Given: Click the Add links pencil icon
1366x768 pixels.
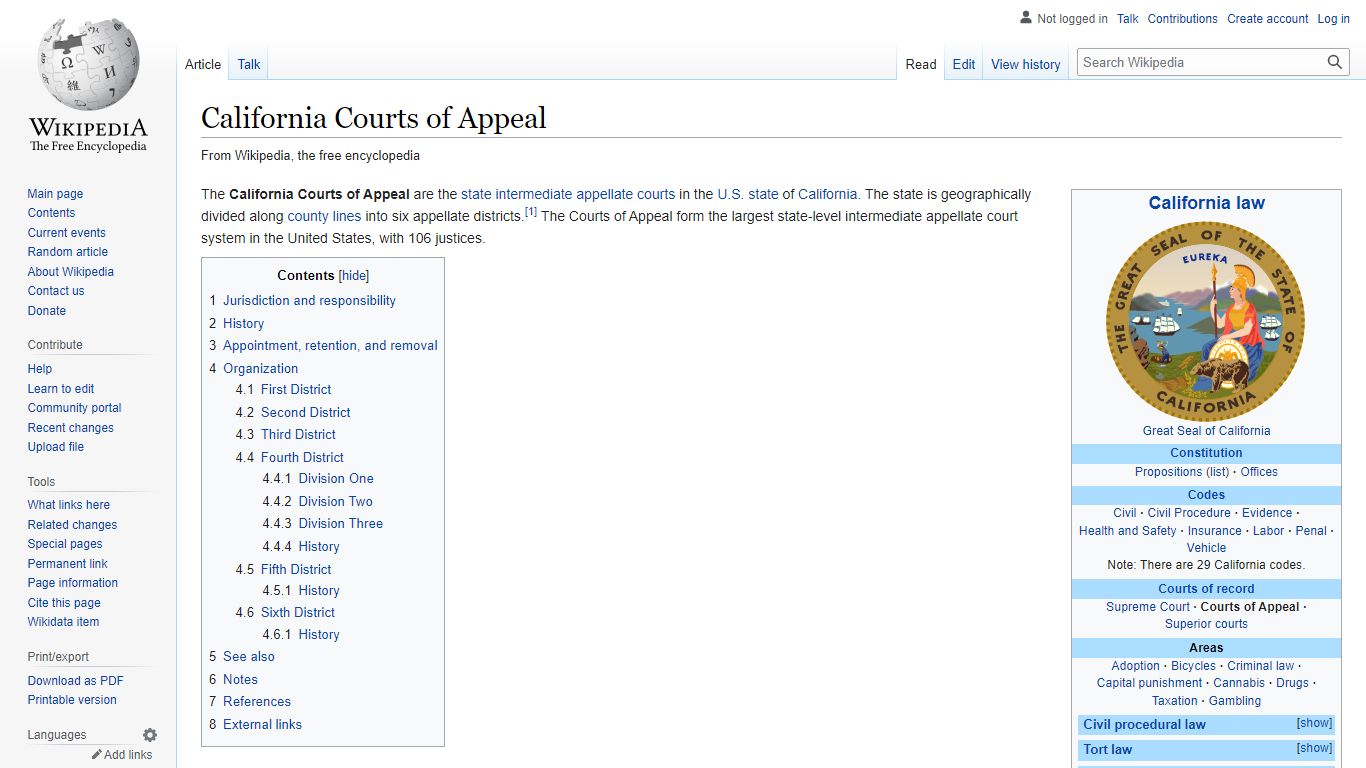Looking at the screenshot, I should pyautogui.click(x=97, y=755).
